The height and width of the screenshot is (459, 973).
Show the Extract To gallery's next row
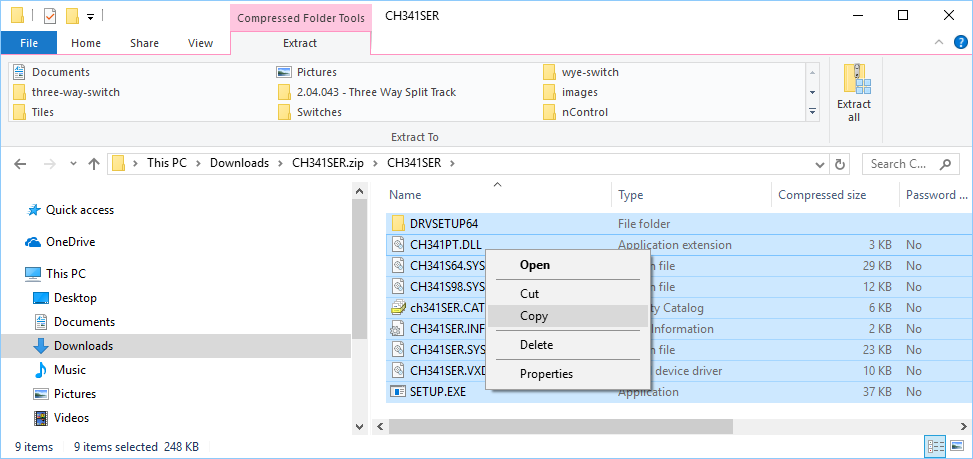point(813,92)
